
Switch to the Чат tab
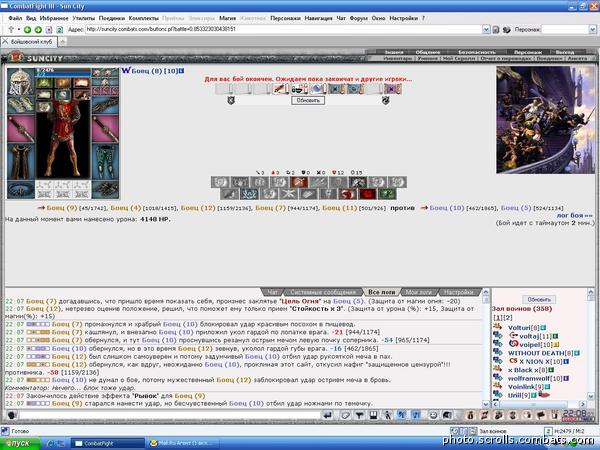point(273,292)
